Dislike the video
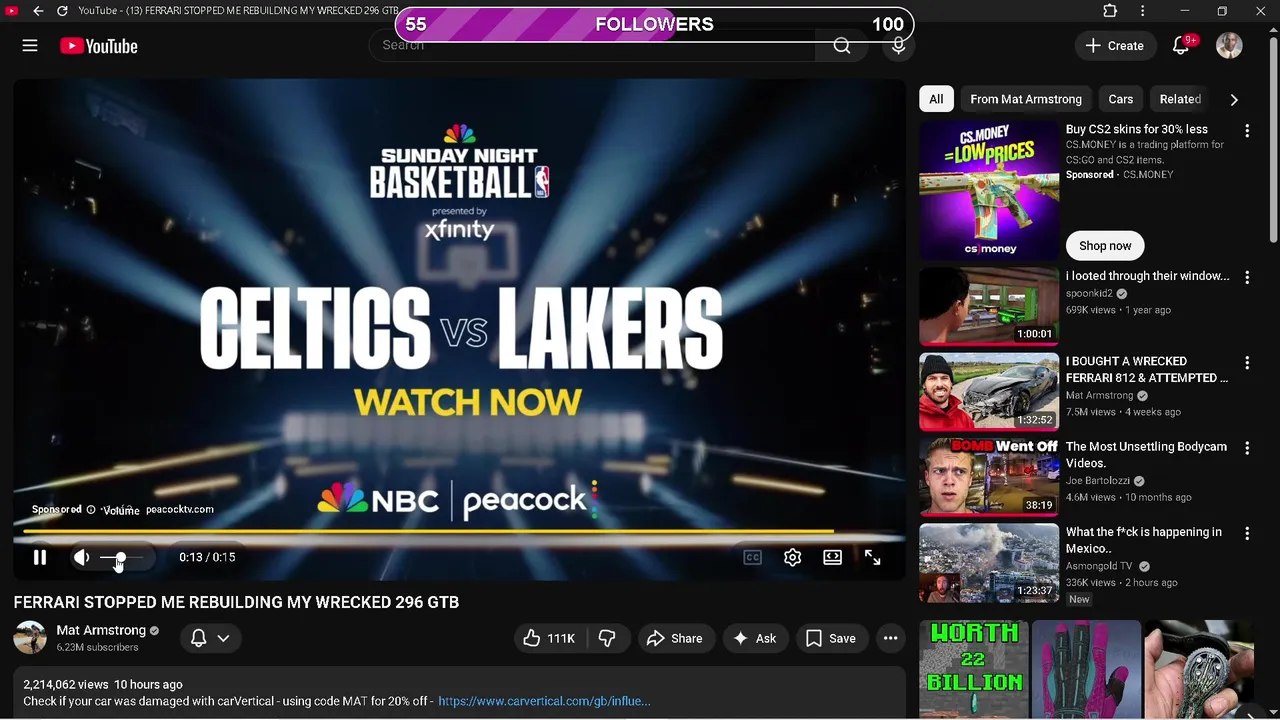Viewport: 1280px width, 720px height. [607, 638]
